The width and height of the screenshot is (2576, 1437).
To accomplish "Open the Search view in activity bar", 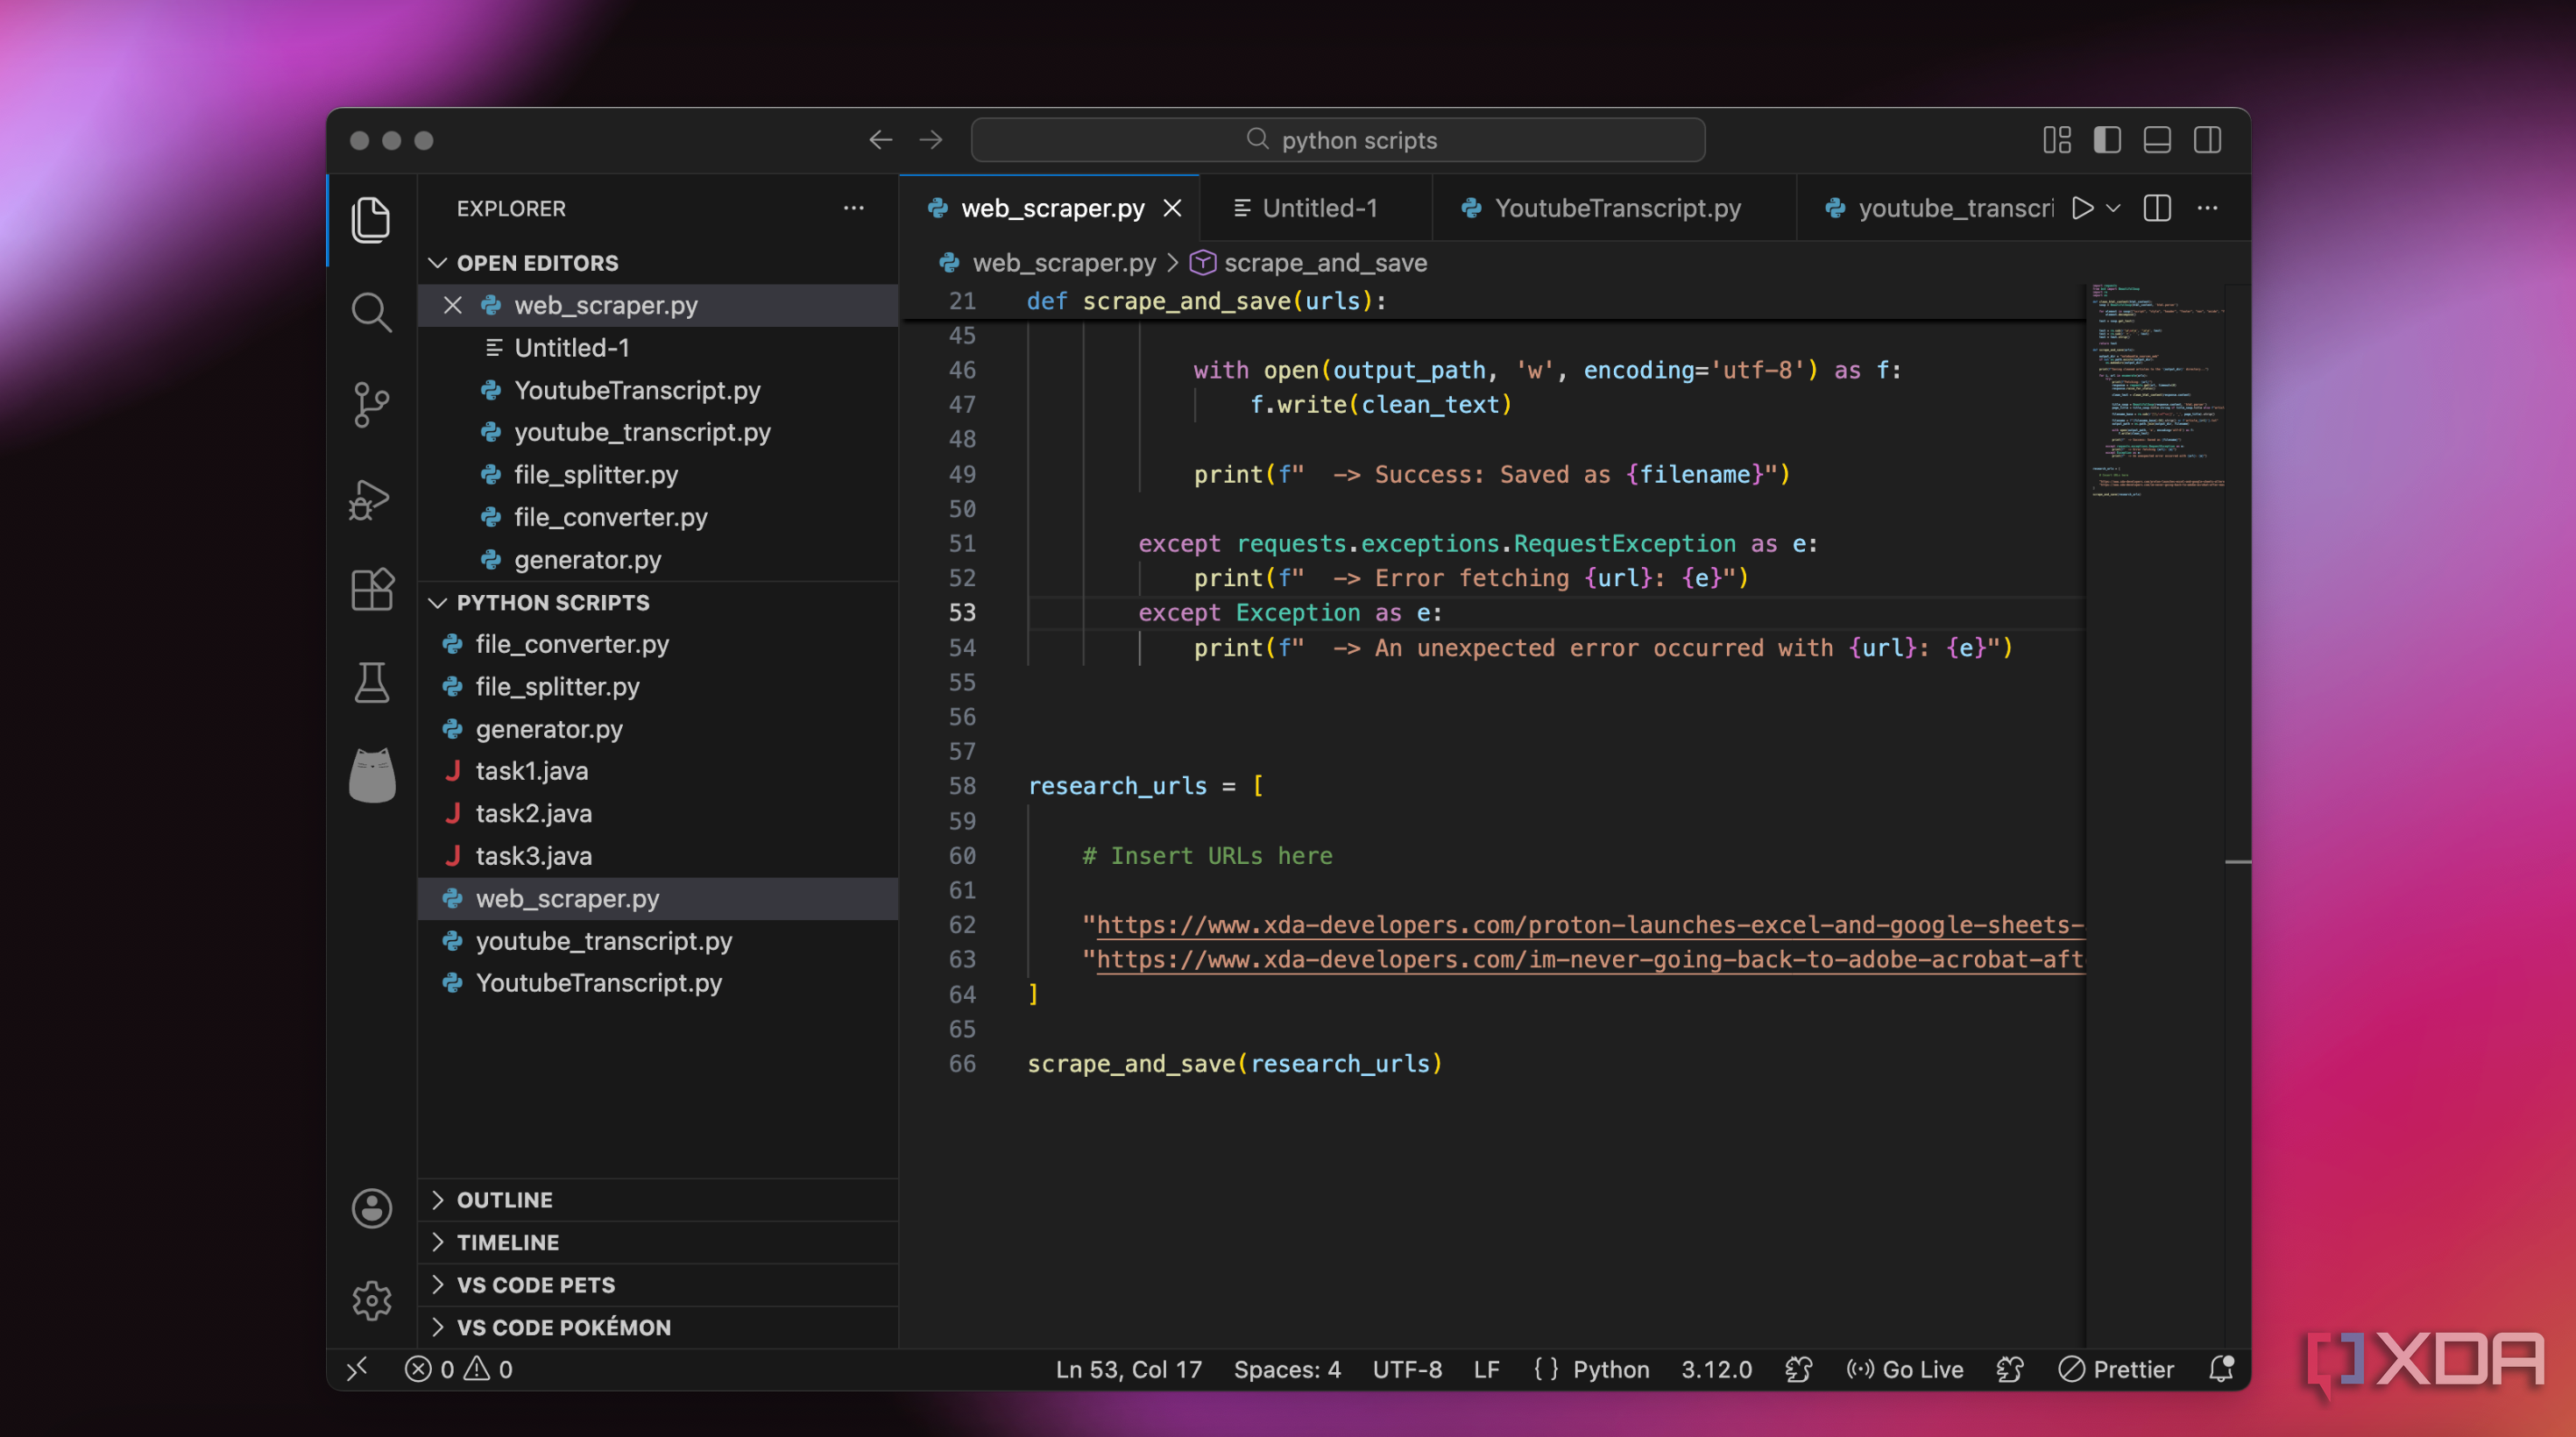I will (x=371, y=312).
